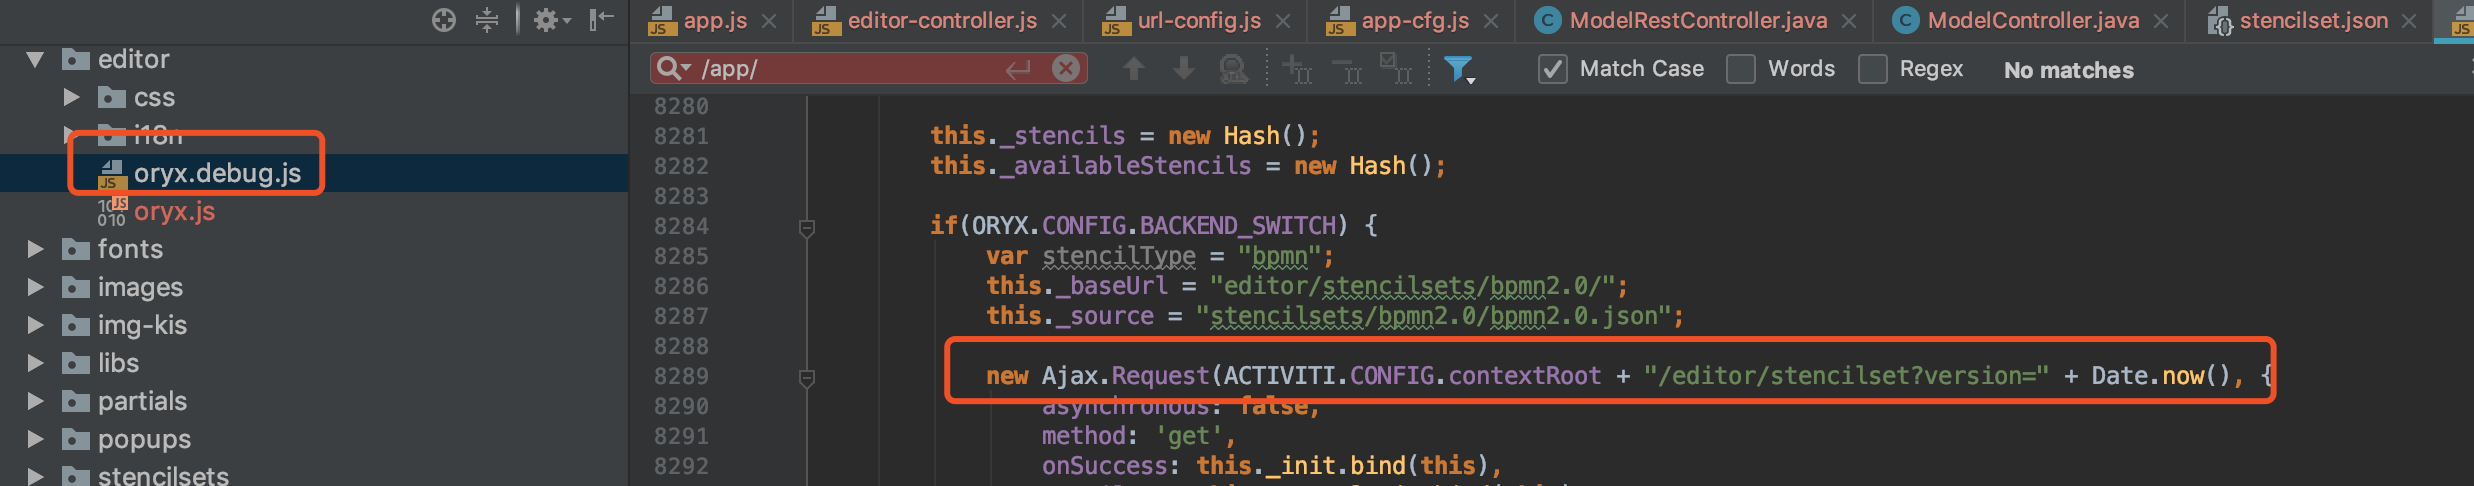The image size is (2474, 486).
Task: Close the url-config.js tab
Action: (1283, 21)
